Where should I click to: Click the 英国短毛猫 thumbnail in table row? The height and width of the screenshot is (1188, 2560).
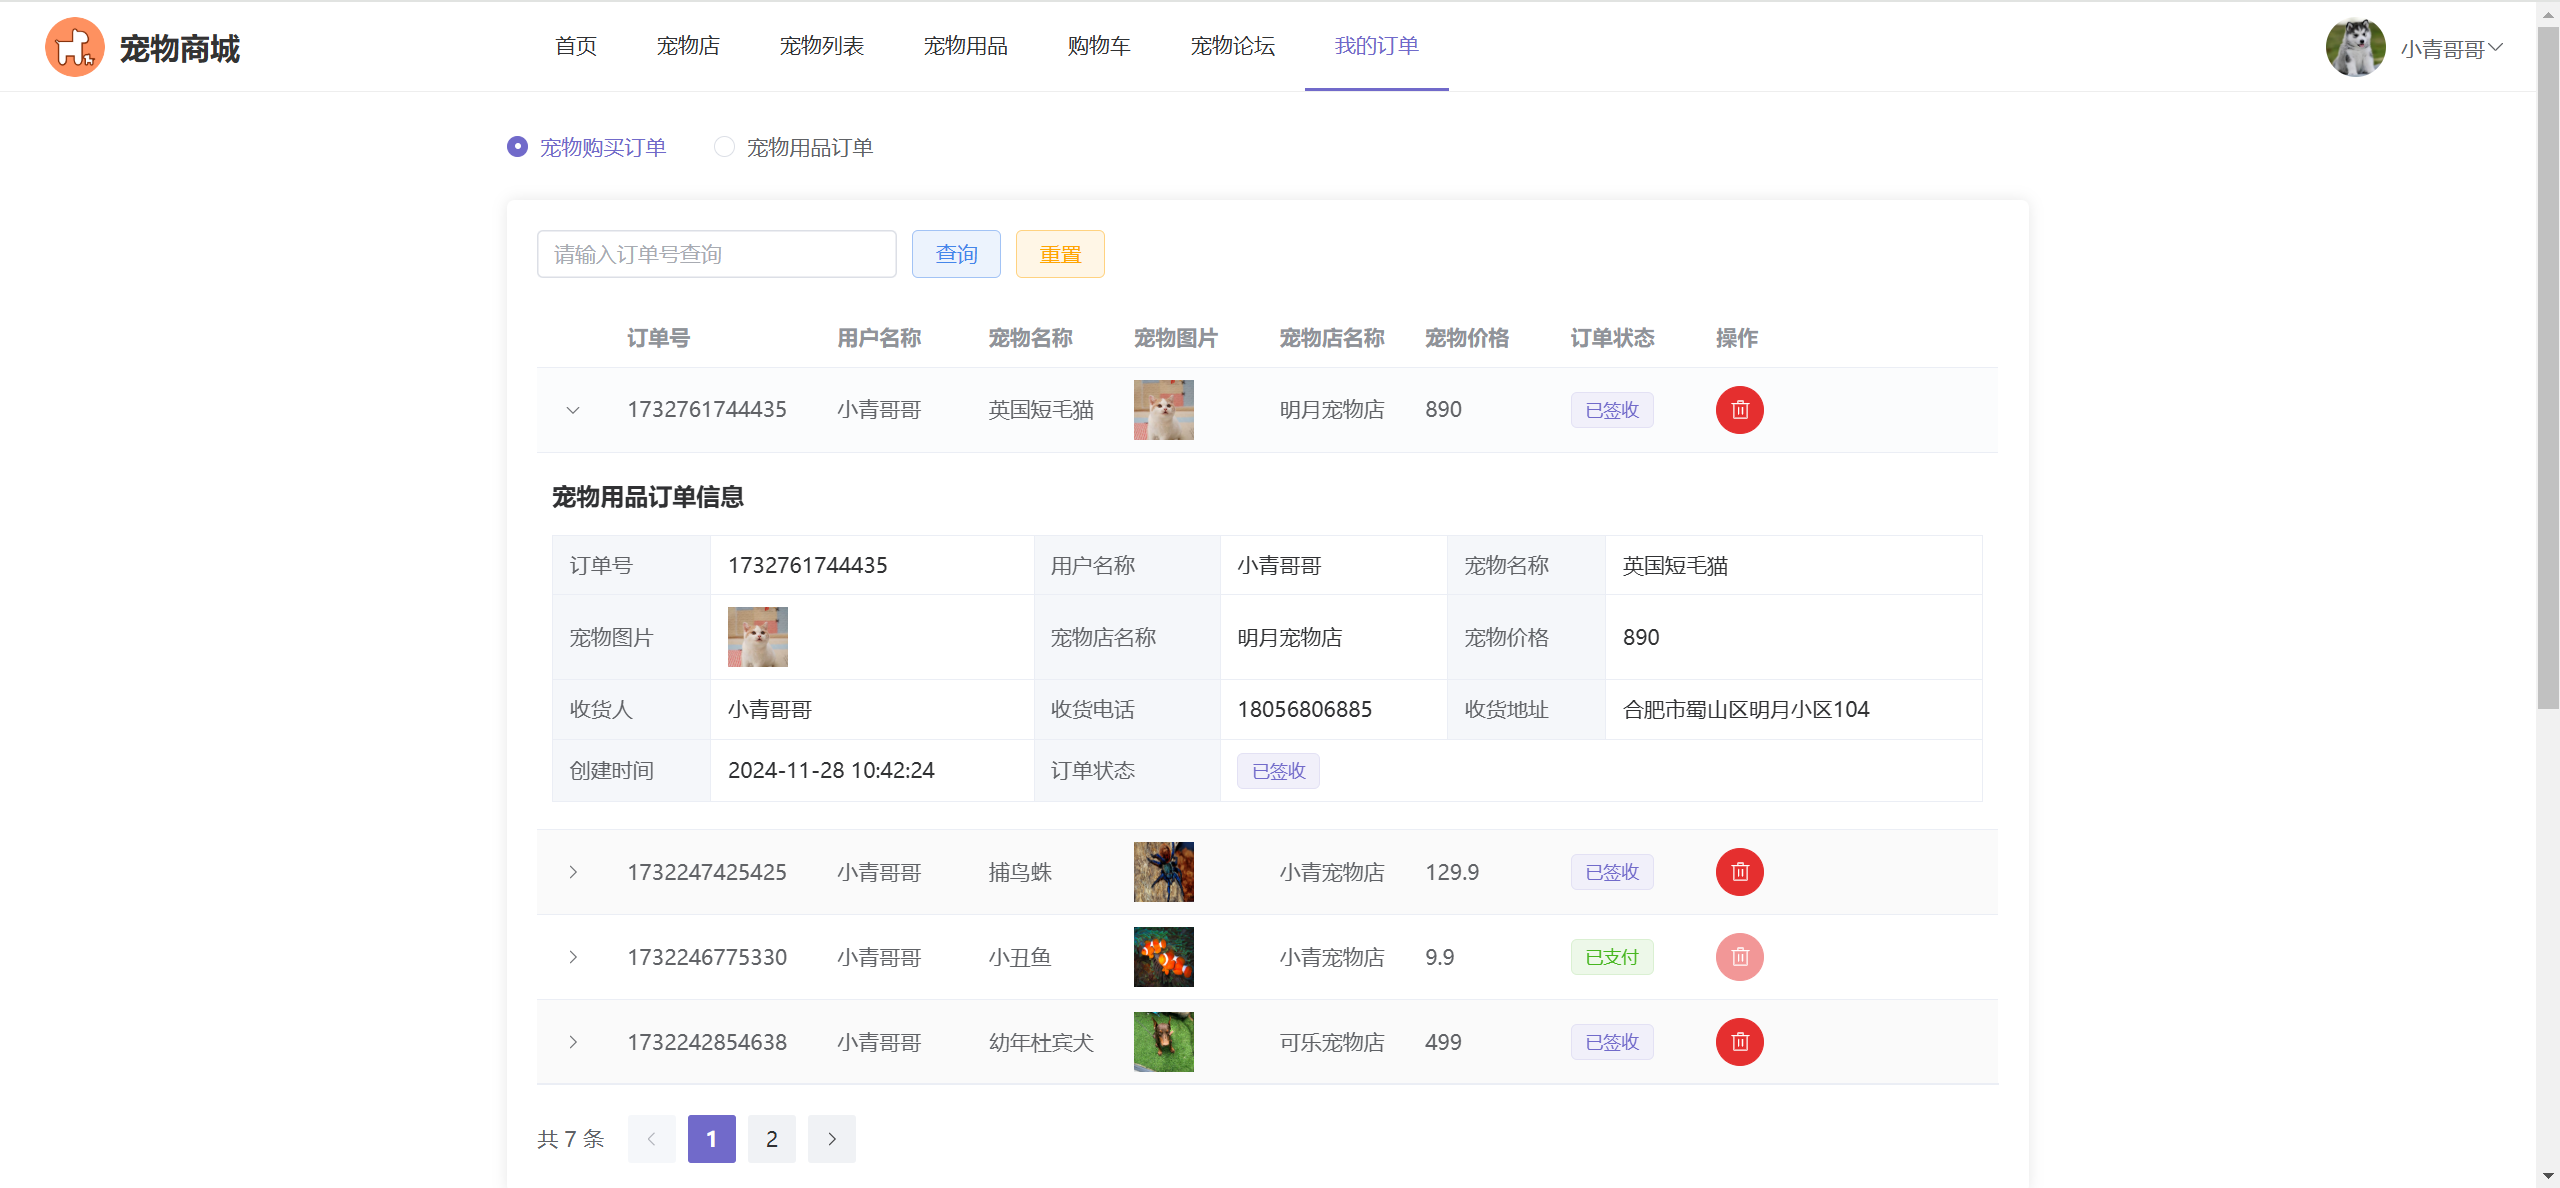(x=1163, y=410)
